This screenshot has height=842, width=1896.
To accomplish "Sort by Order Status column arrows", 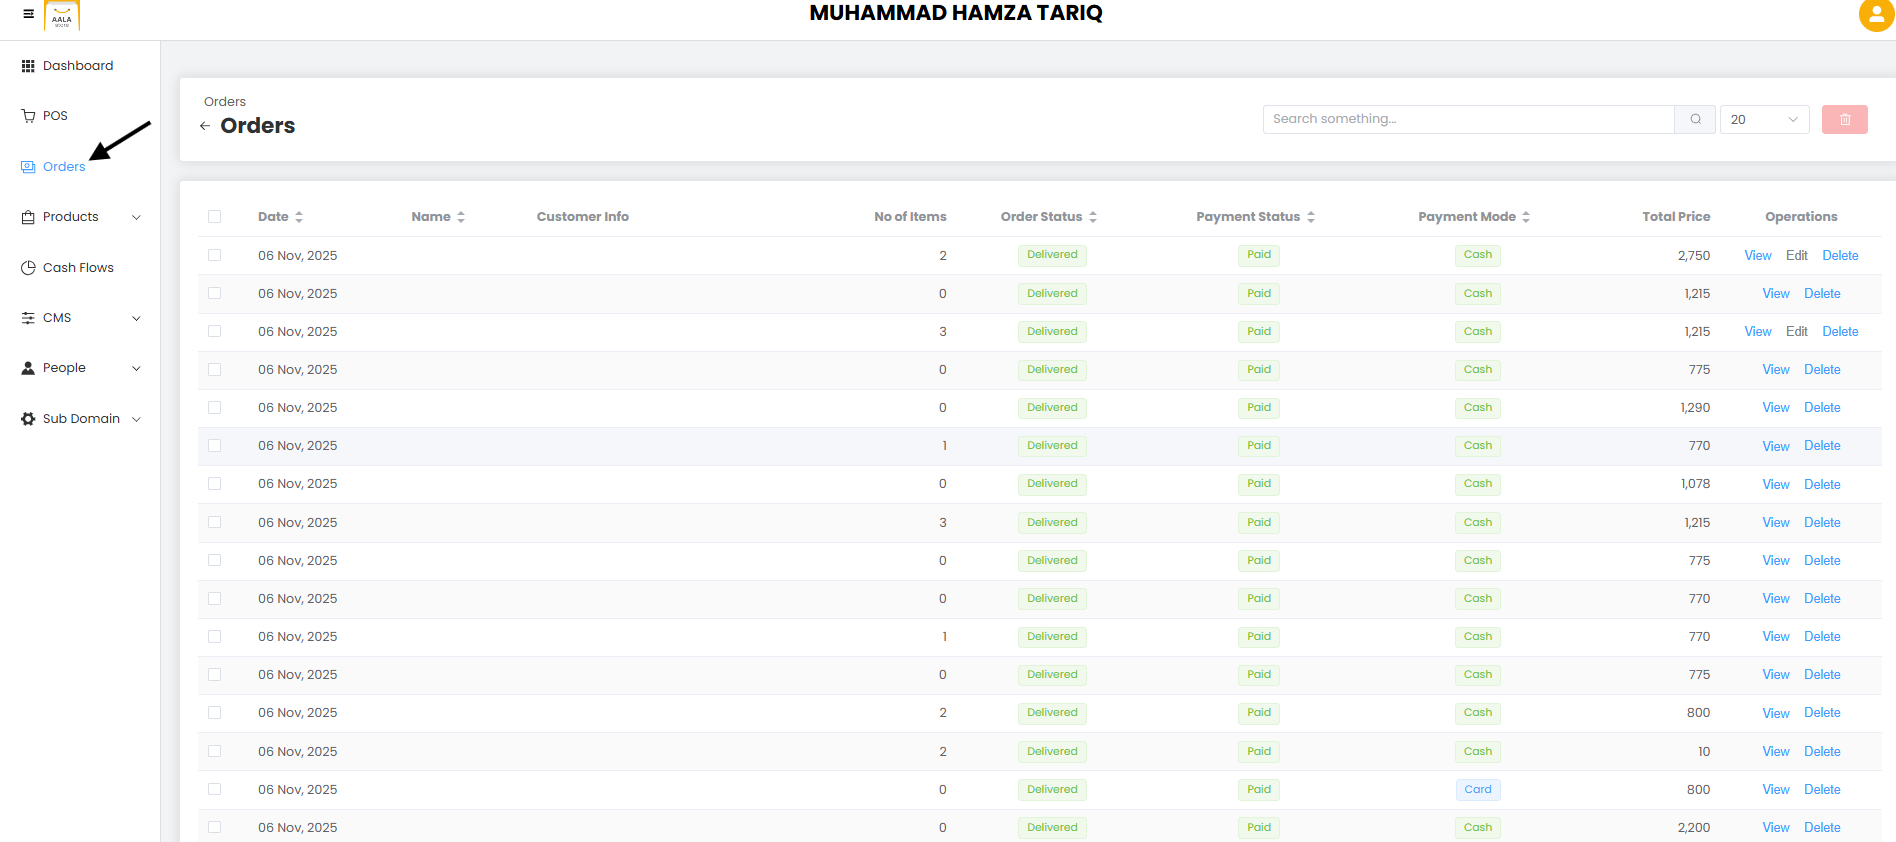I will [x=1093, y=217].
